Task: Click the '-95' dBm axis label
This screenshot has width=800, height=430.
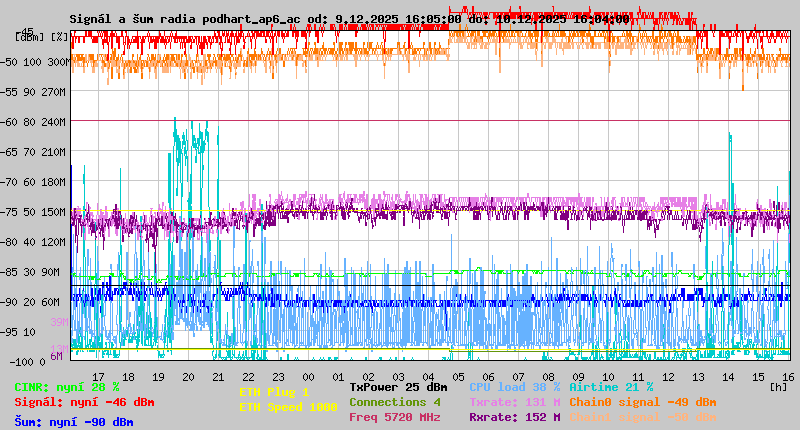Action: (x=10, y=332)
